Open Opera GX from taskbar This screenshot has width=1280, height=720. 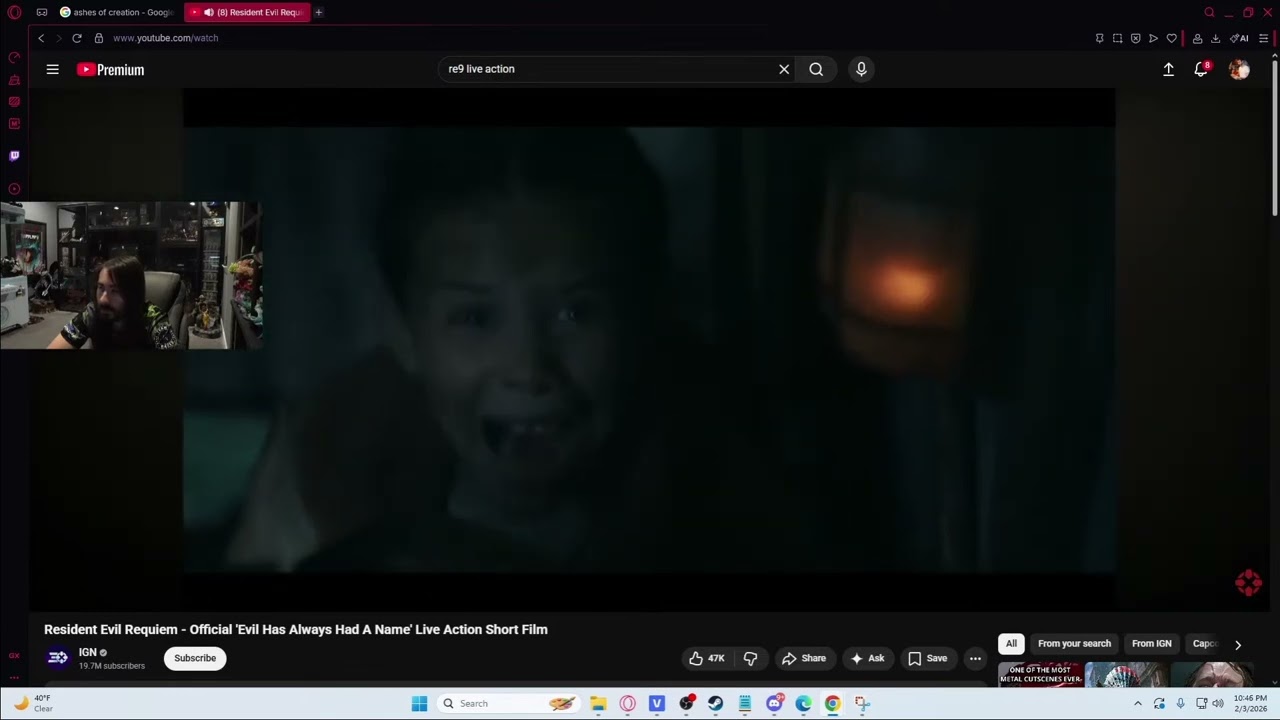[x=627, y=703]
